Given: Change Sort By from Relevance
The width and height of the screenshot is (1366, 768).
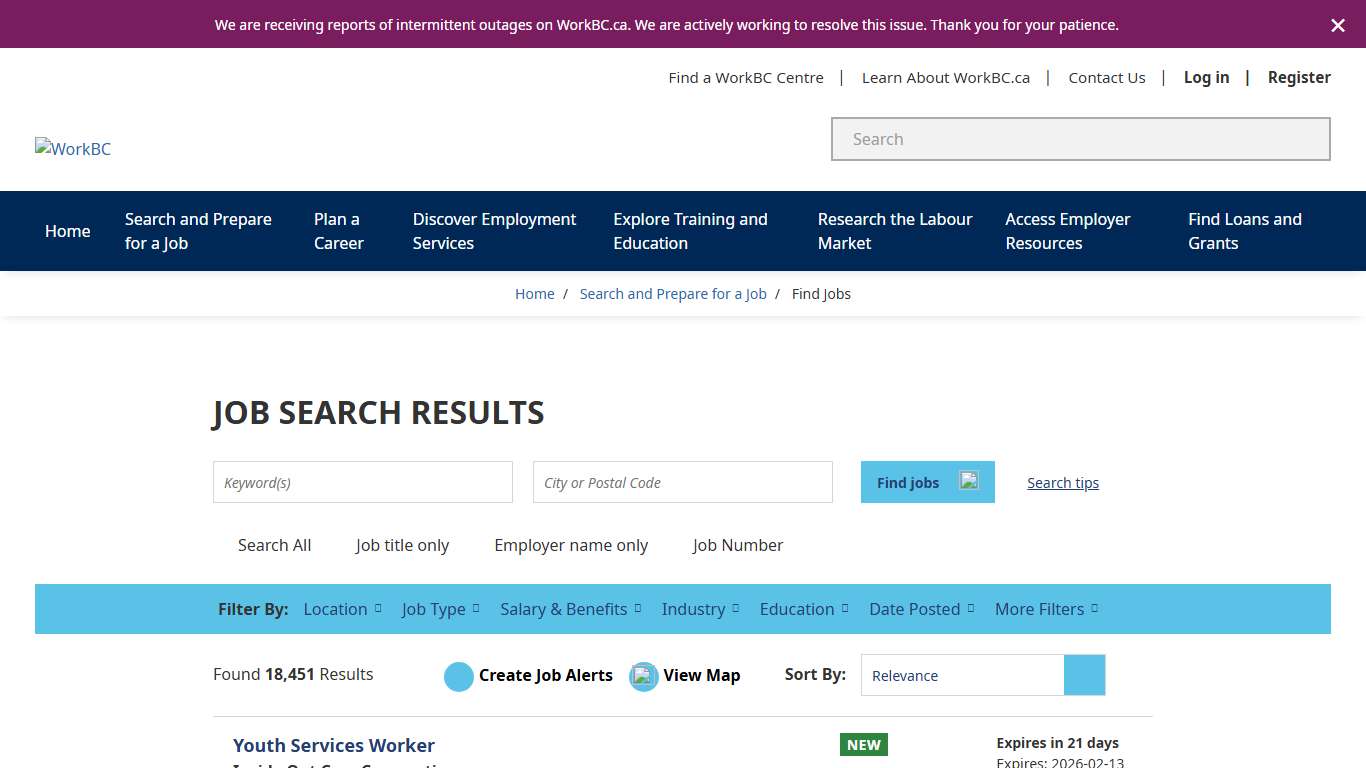Looking at the screenshot, I should coord(961,675).
